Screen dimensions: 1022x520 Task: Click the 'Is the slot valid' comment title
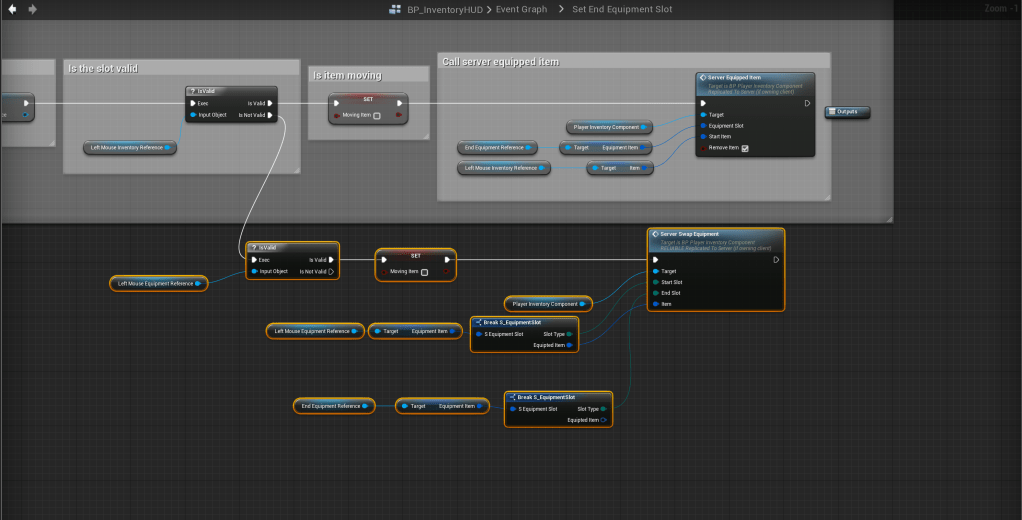pos(103,68)
